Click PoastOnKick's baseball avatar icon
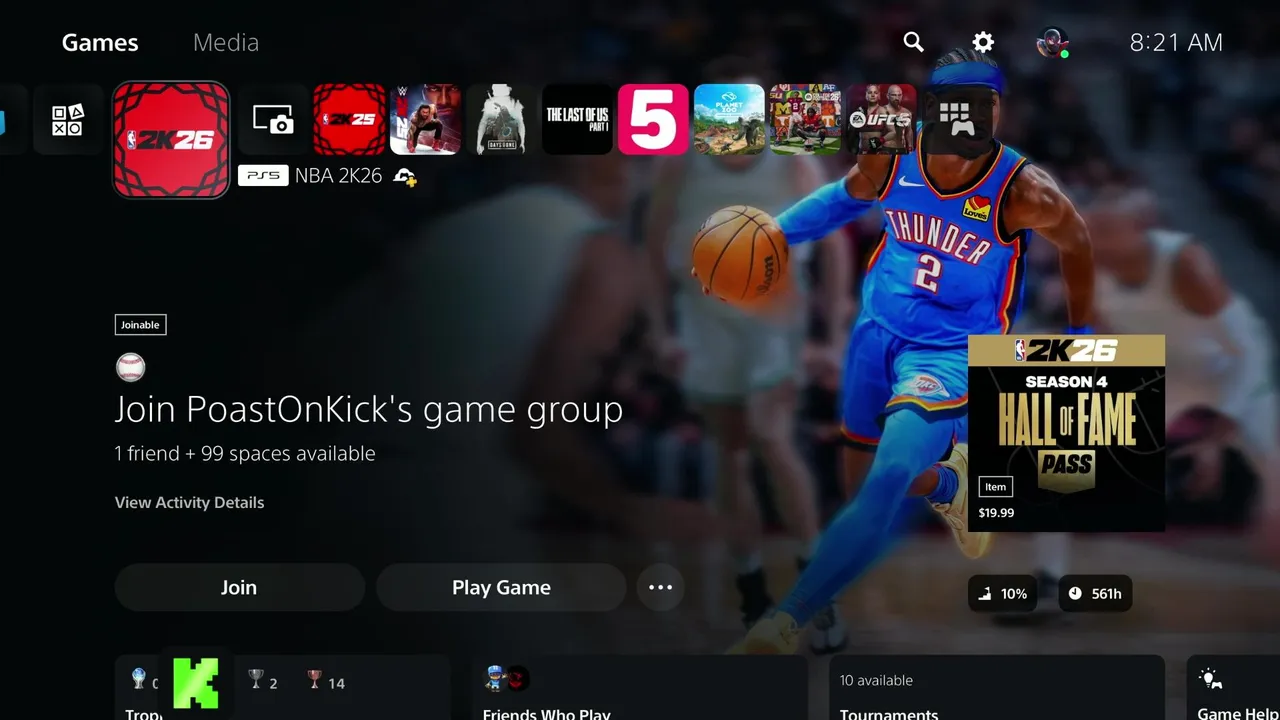 (x=130, y=367)
